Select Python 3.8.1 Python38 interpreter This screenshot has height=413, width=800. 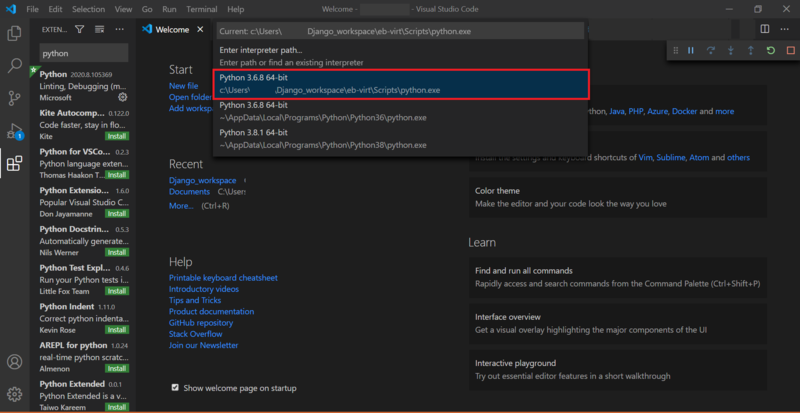point(400,139)
